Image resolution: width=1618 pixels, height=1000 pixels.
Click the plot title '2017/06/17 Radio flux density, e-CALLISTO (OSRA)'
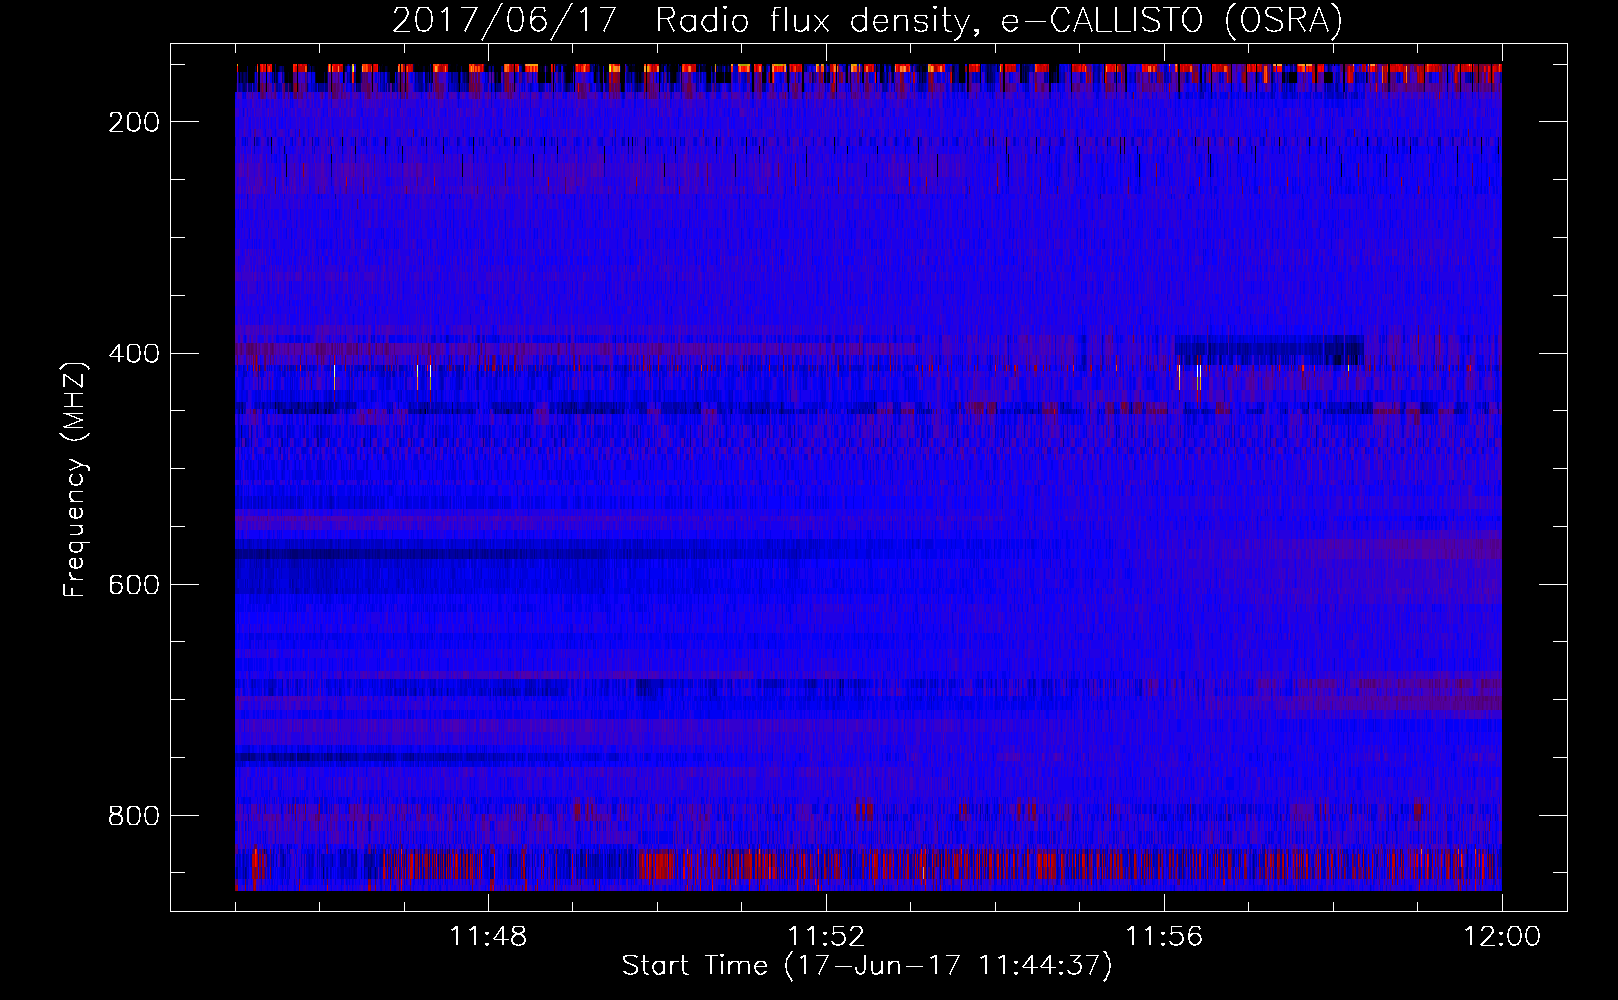click(867, 20)
